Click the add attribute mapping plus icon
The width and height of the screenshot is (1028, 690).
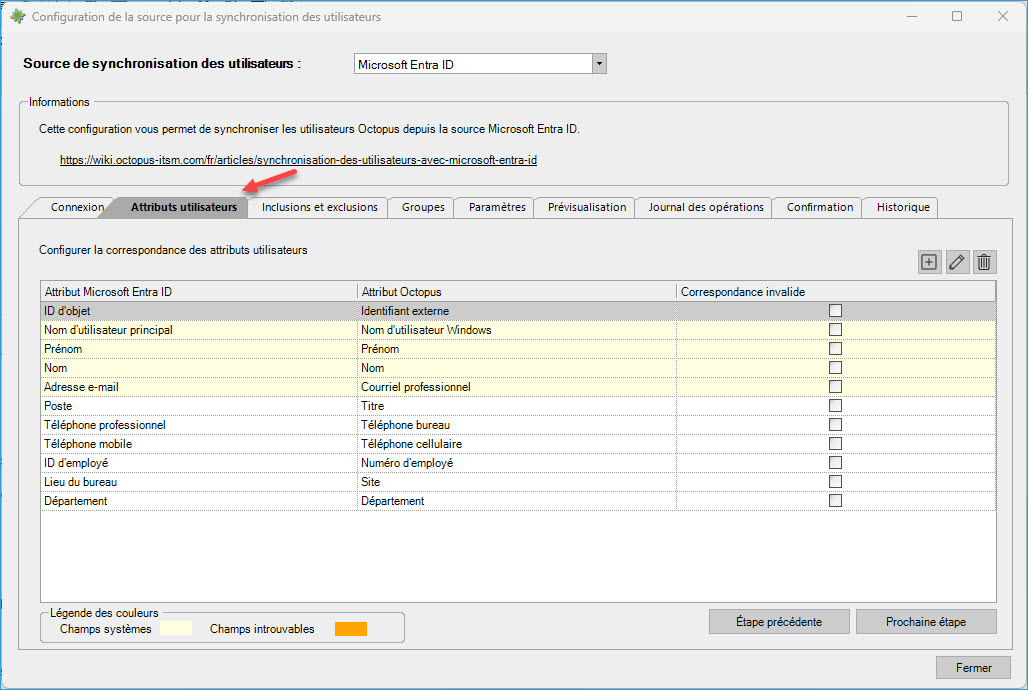929,262
